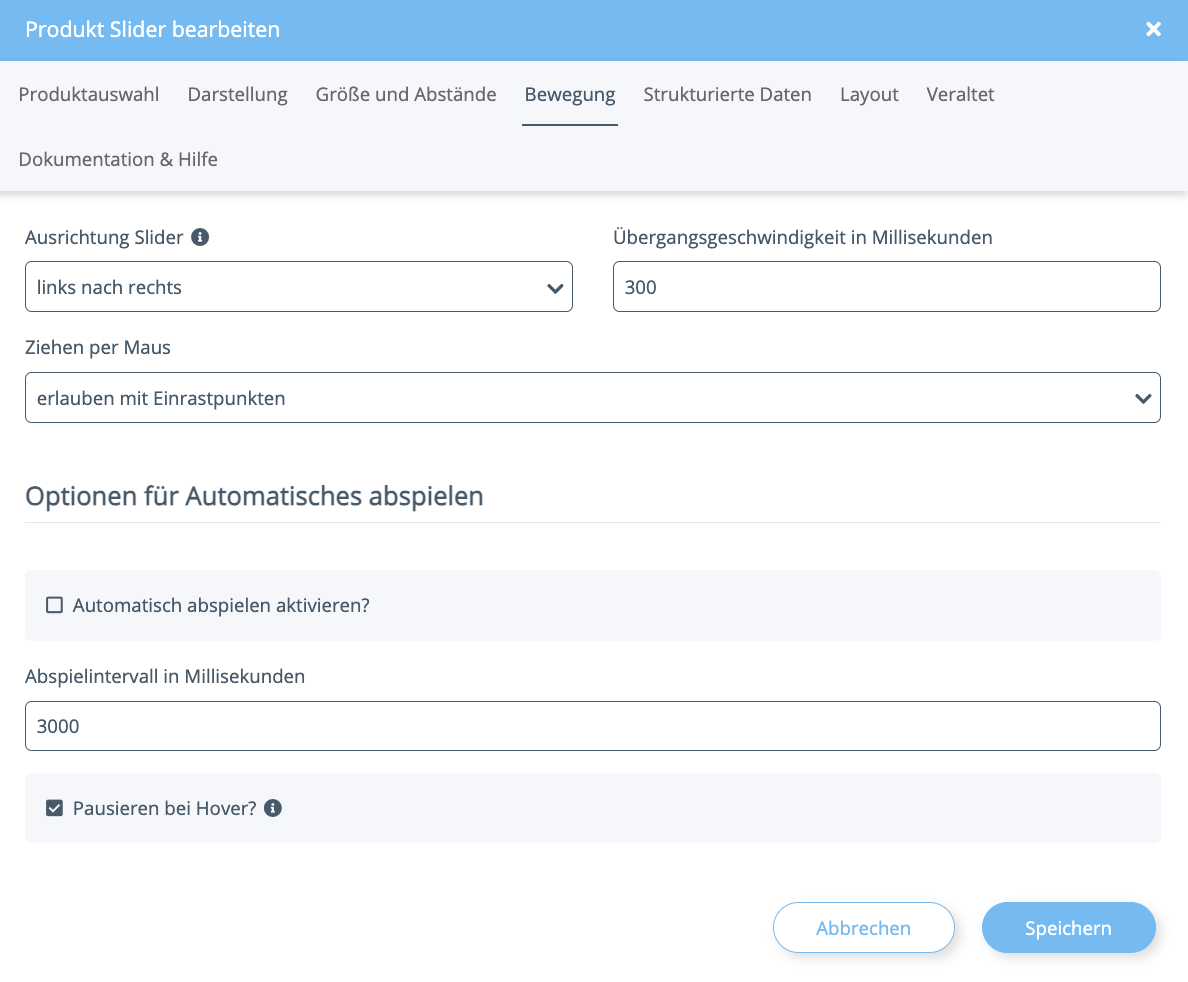Save changes with Speichern button
This screenshot has height=982, width=1188.
click(x=1068, y=927)
